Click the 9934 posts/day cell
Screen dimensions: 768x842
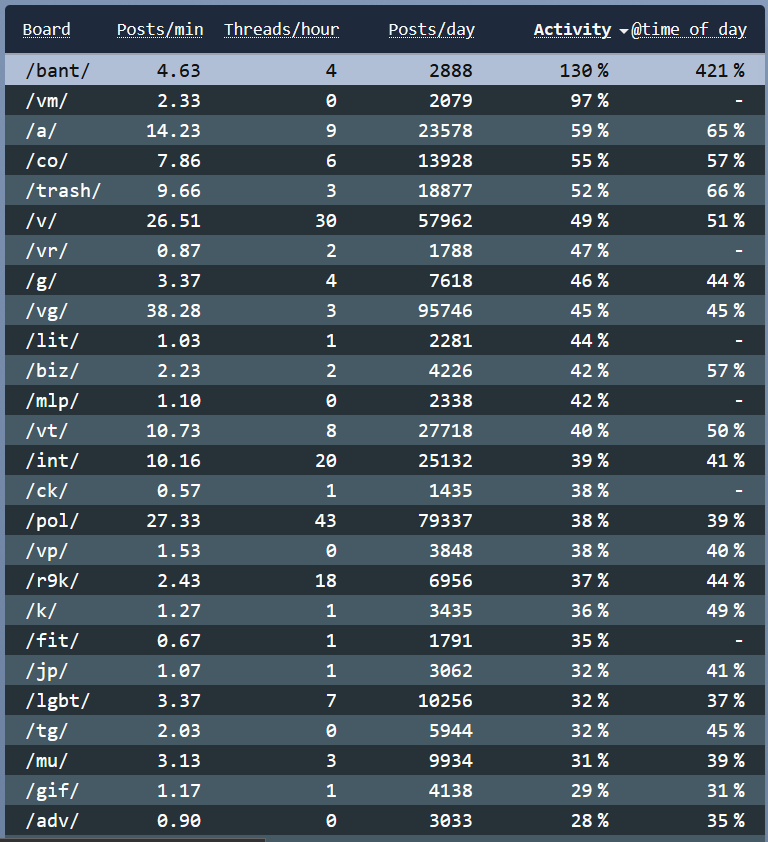451,761
